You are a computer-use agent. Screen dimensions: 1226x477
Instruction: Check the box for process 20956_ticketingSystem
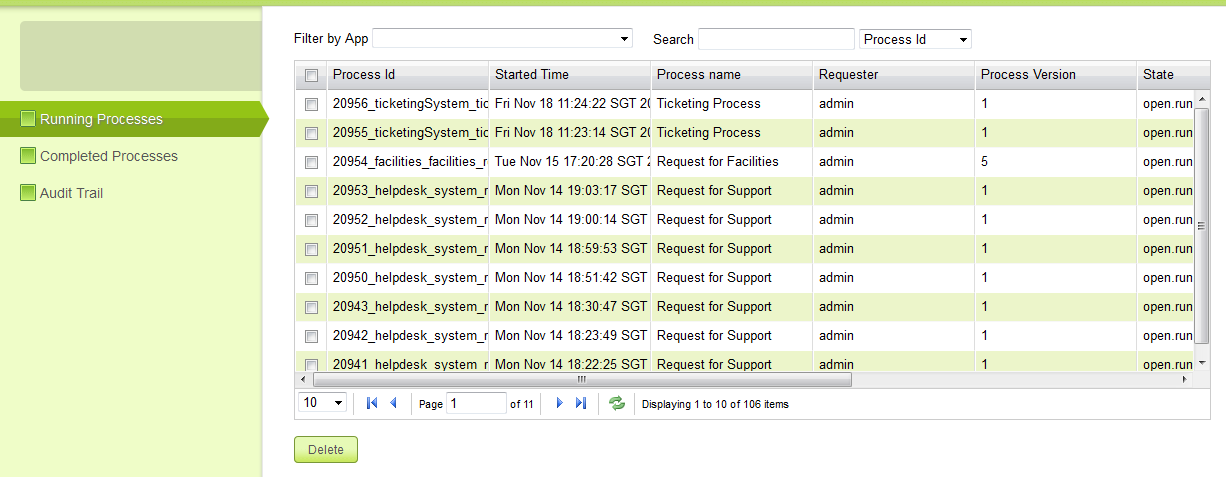click(311, 104)
